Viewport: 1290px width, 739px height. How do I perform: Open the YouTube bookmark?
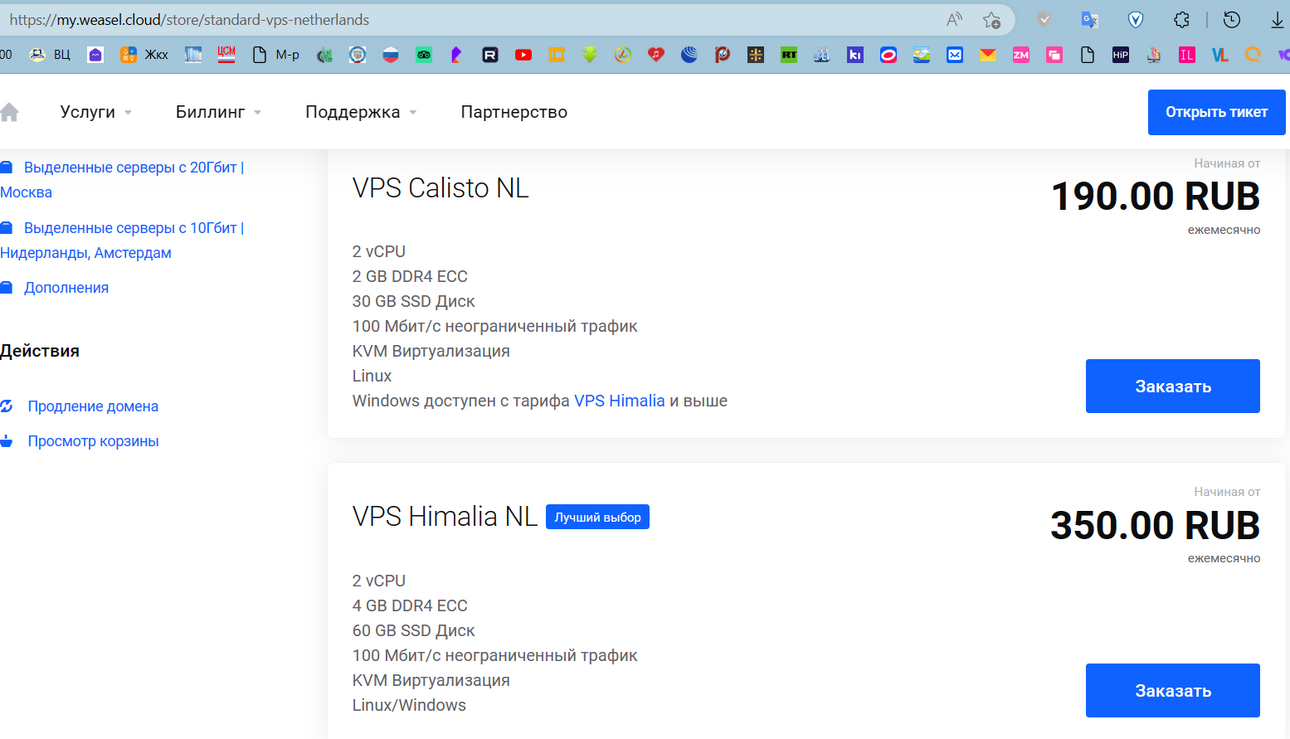click(523, 55)
